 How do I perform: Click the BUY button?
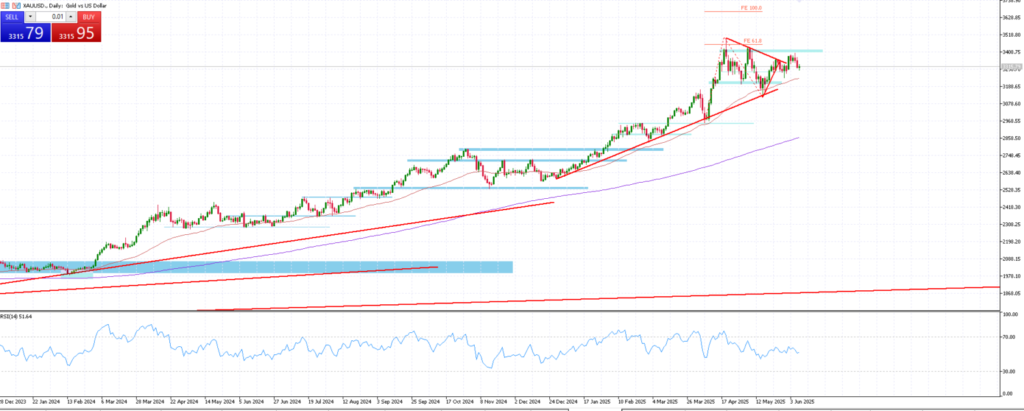coord(90,17)
